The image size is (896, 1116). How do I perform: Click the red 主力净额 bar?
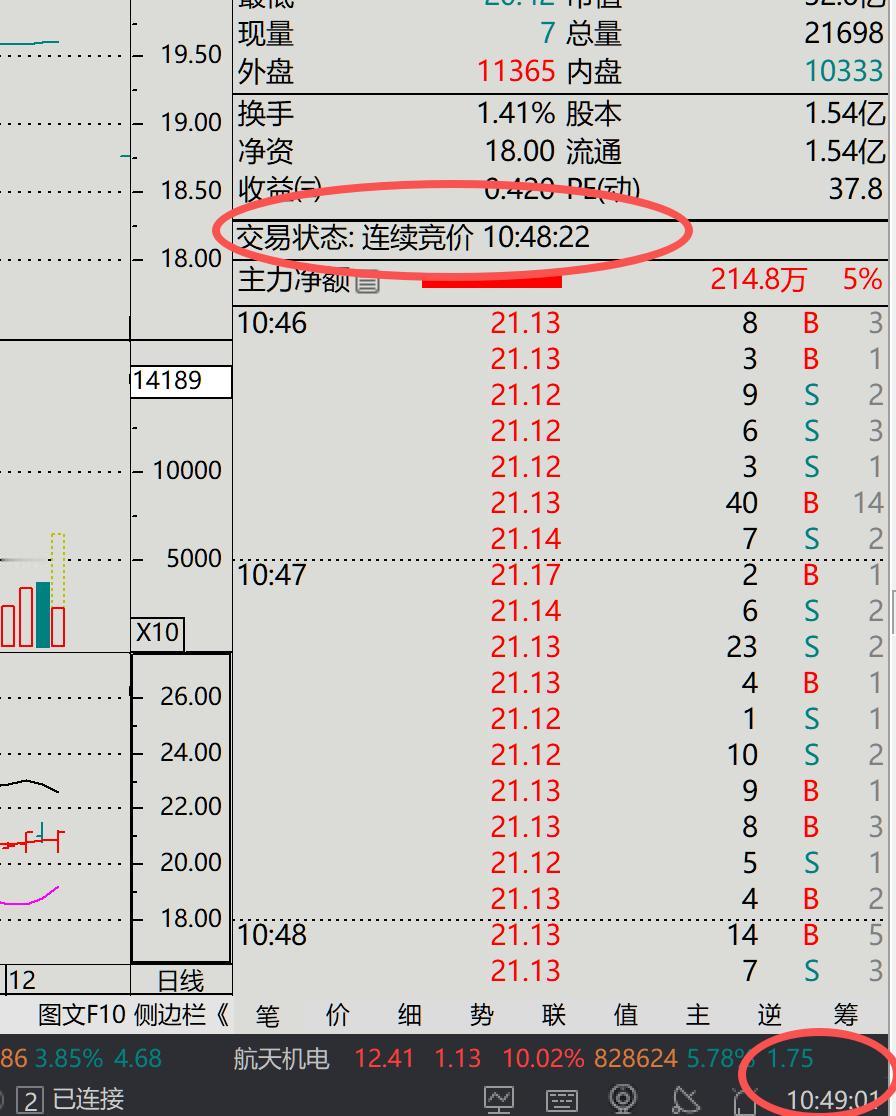tap(492, 283)
